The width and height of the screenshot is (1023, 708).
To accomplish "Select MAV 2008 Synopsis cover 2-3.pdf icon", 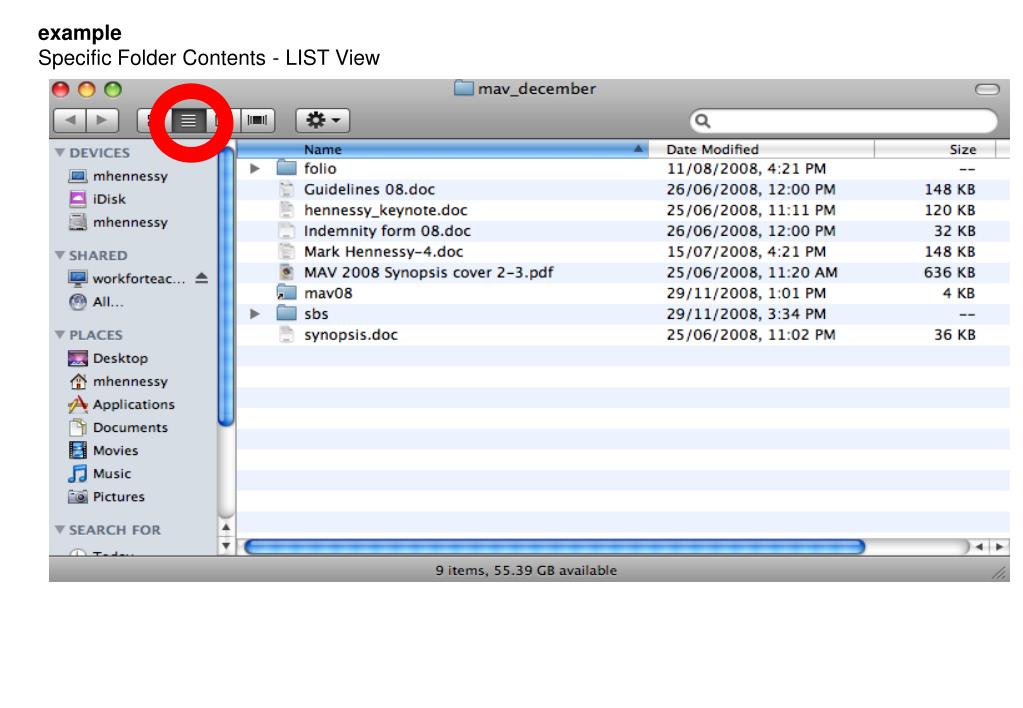I will click(286, 272).
